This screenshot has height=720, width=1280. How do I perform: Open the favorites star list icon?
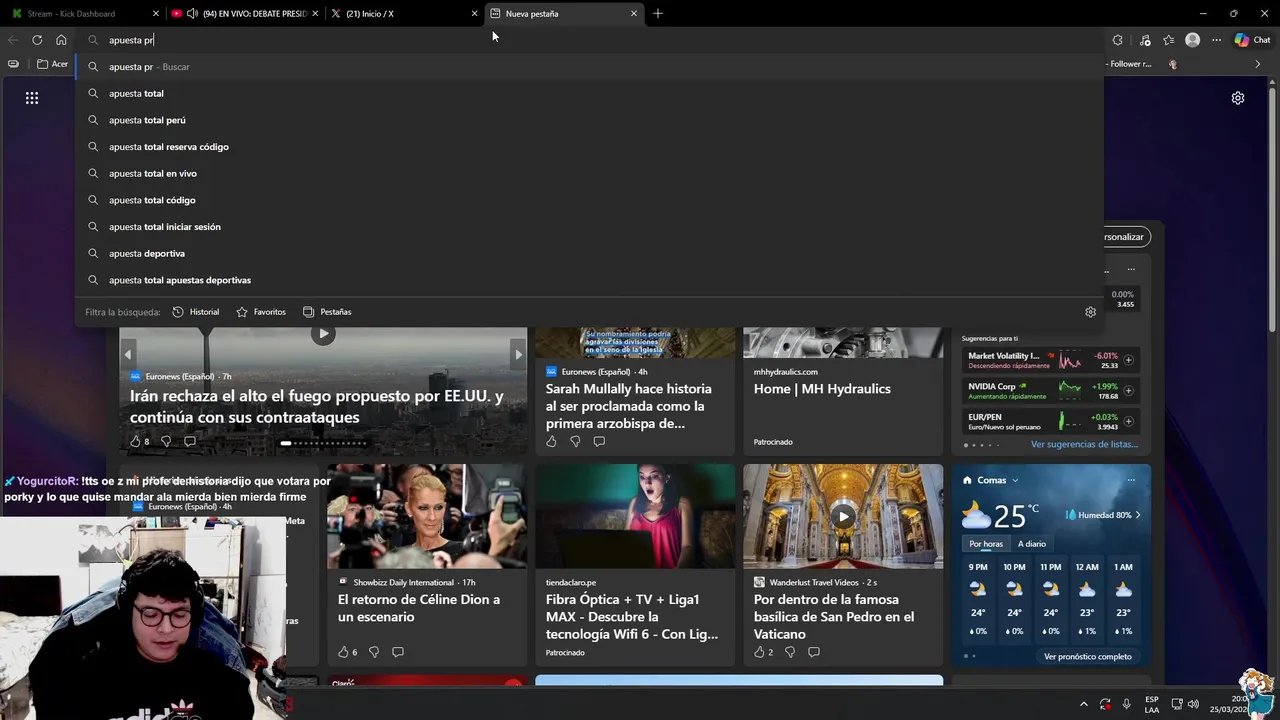coord(1169,40)
